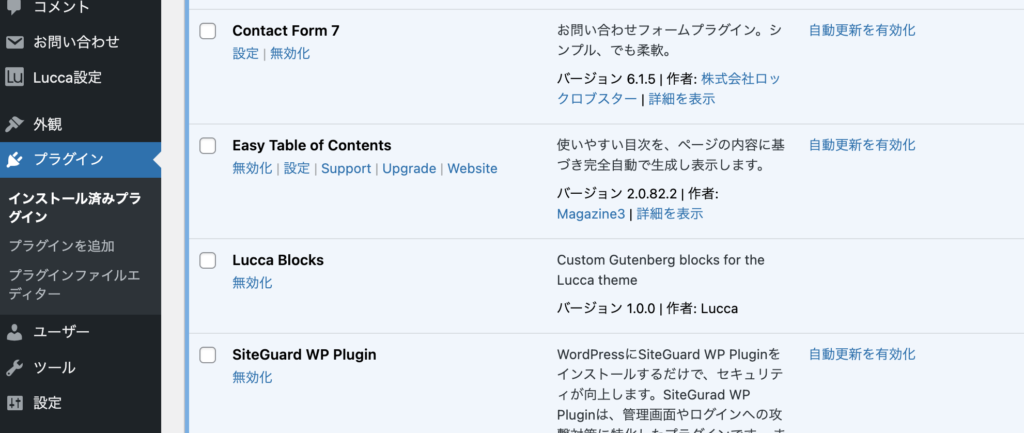The image size is (1024, 433).
Task: Click the Upgrade link for Easy Table of Contents
Action: [409, 169]
